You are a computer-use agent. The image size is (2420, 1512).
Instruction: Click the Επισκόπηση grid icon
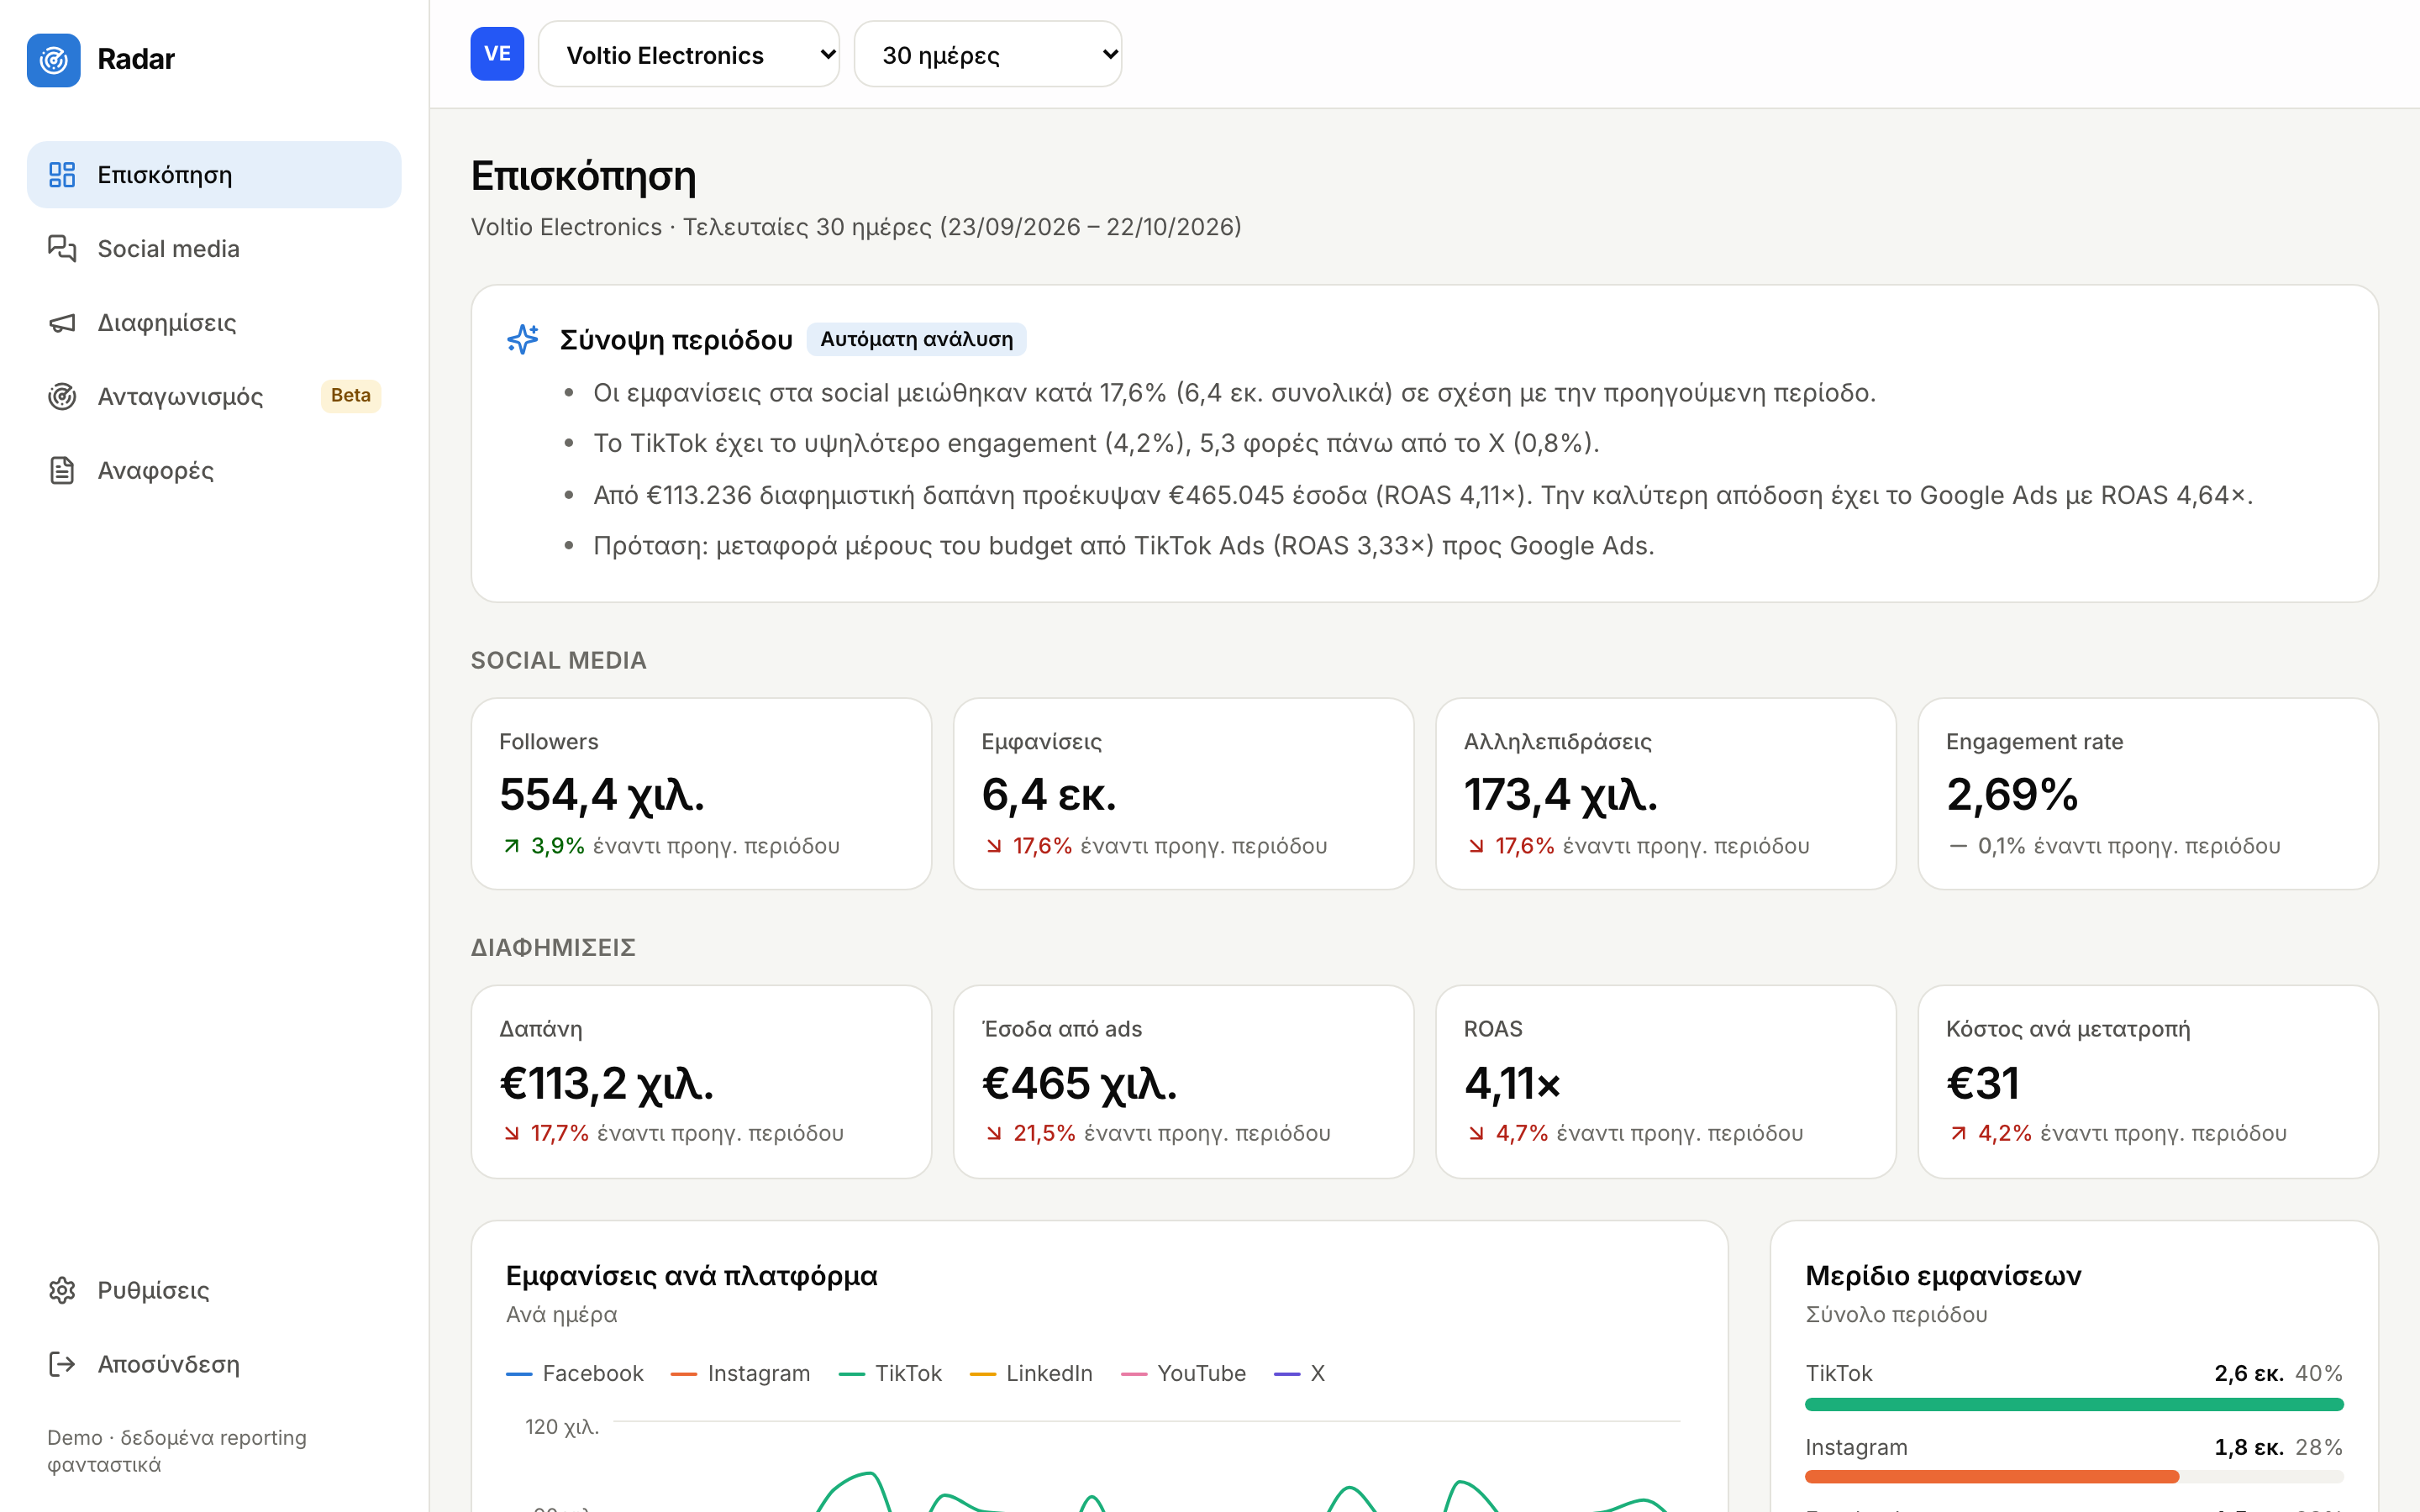point(62,175)
